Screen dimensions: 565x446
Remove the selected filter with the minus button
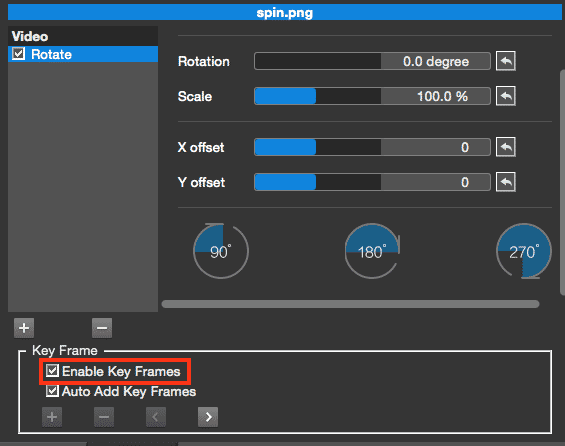pos(102,328)
